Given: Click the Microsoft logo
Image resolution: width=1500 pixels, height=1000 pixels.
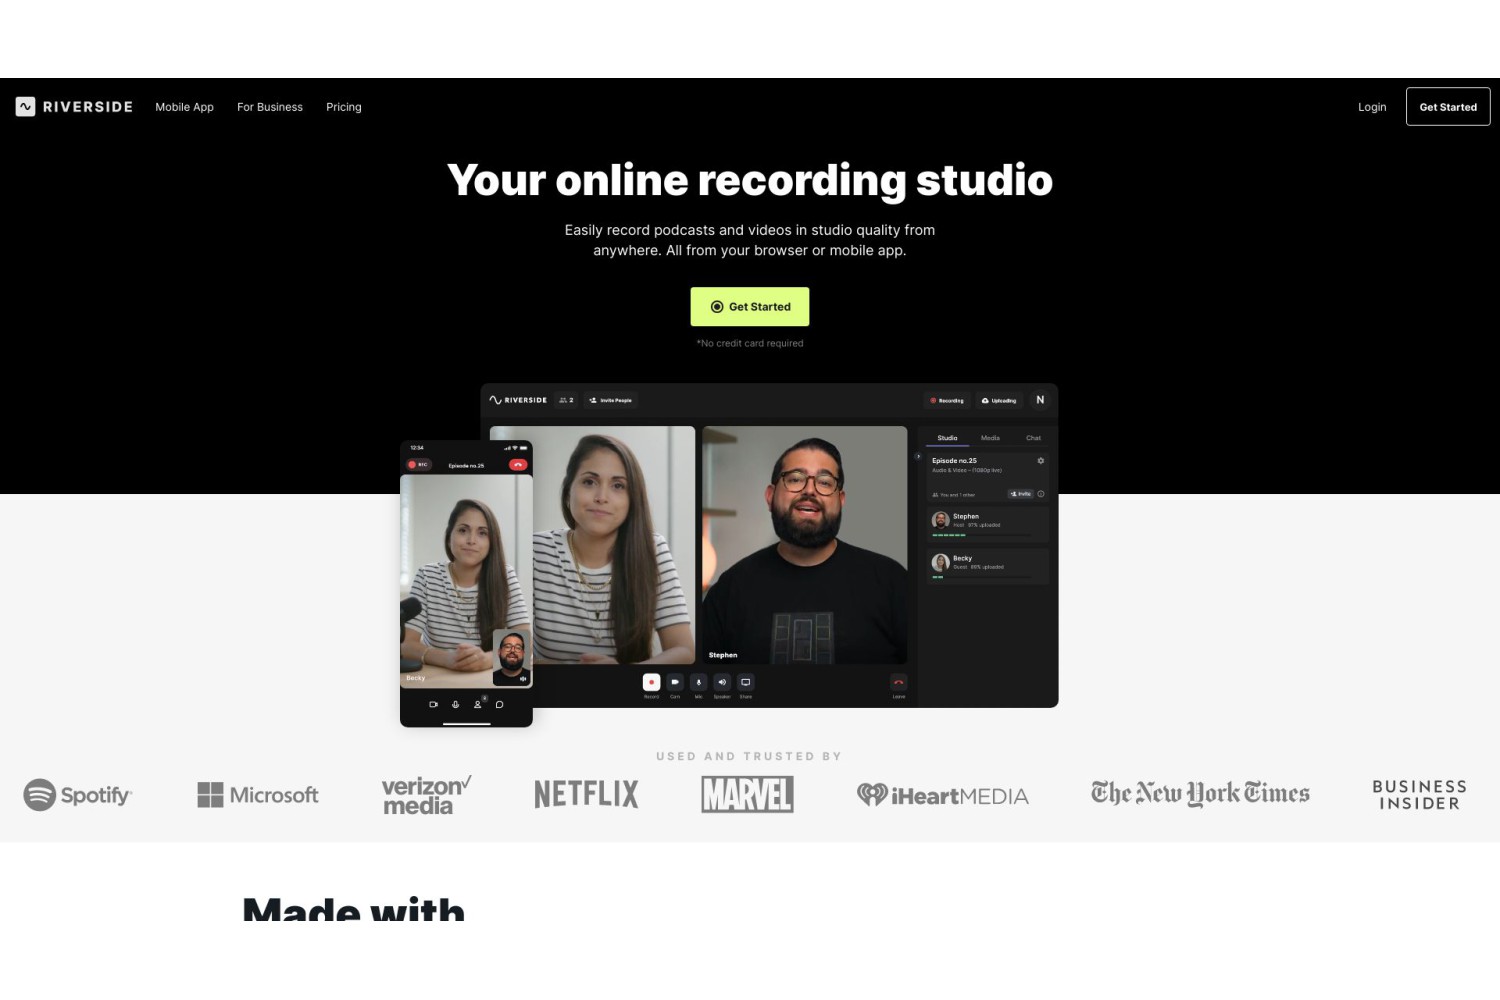Looking at the screenshot, I should (258, 795).
